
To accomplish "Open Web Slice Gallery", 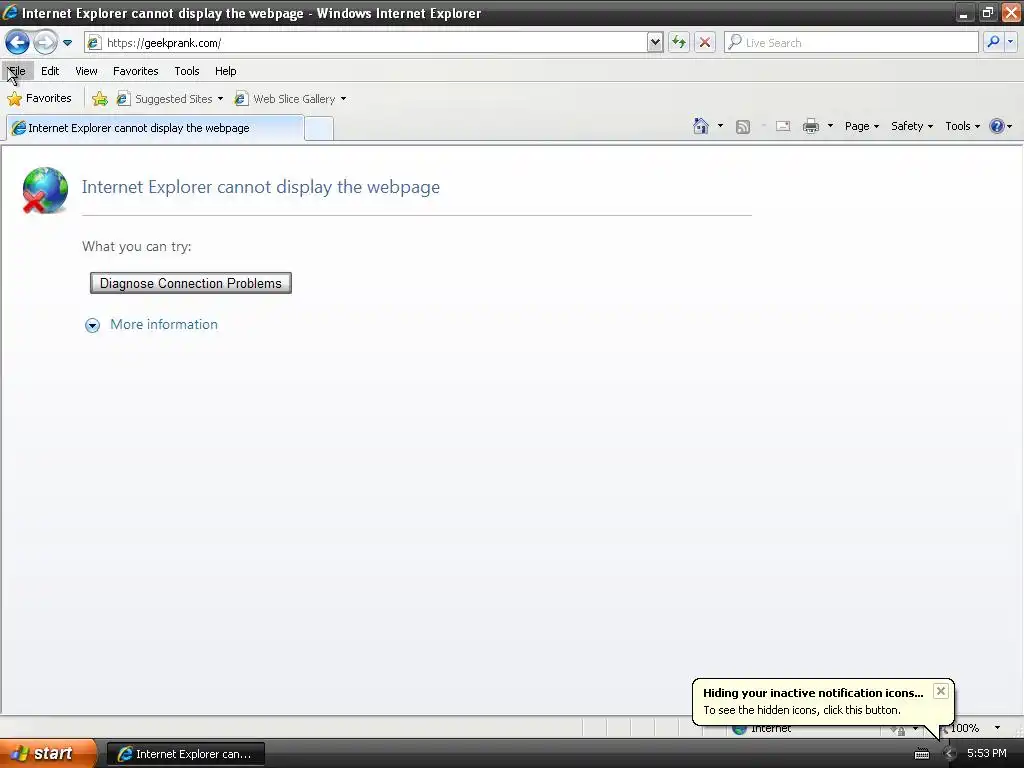I will tap(286, 99).
